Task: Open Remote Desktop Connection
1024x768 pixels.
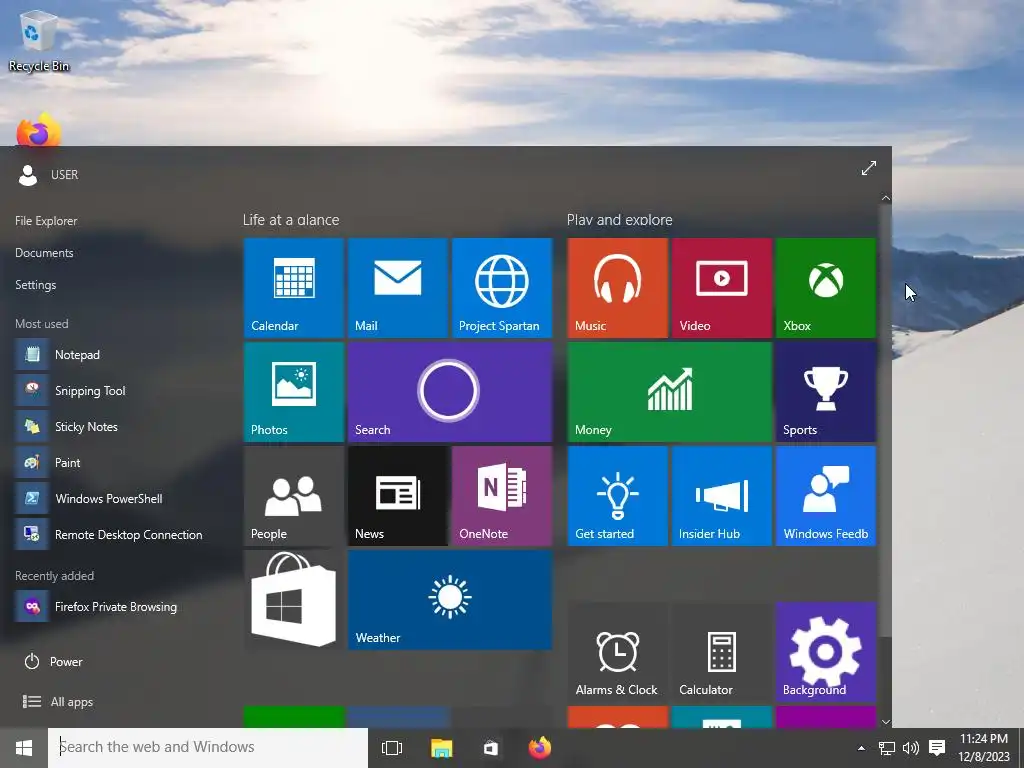Action: [118, 534]
